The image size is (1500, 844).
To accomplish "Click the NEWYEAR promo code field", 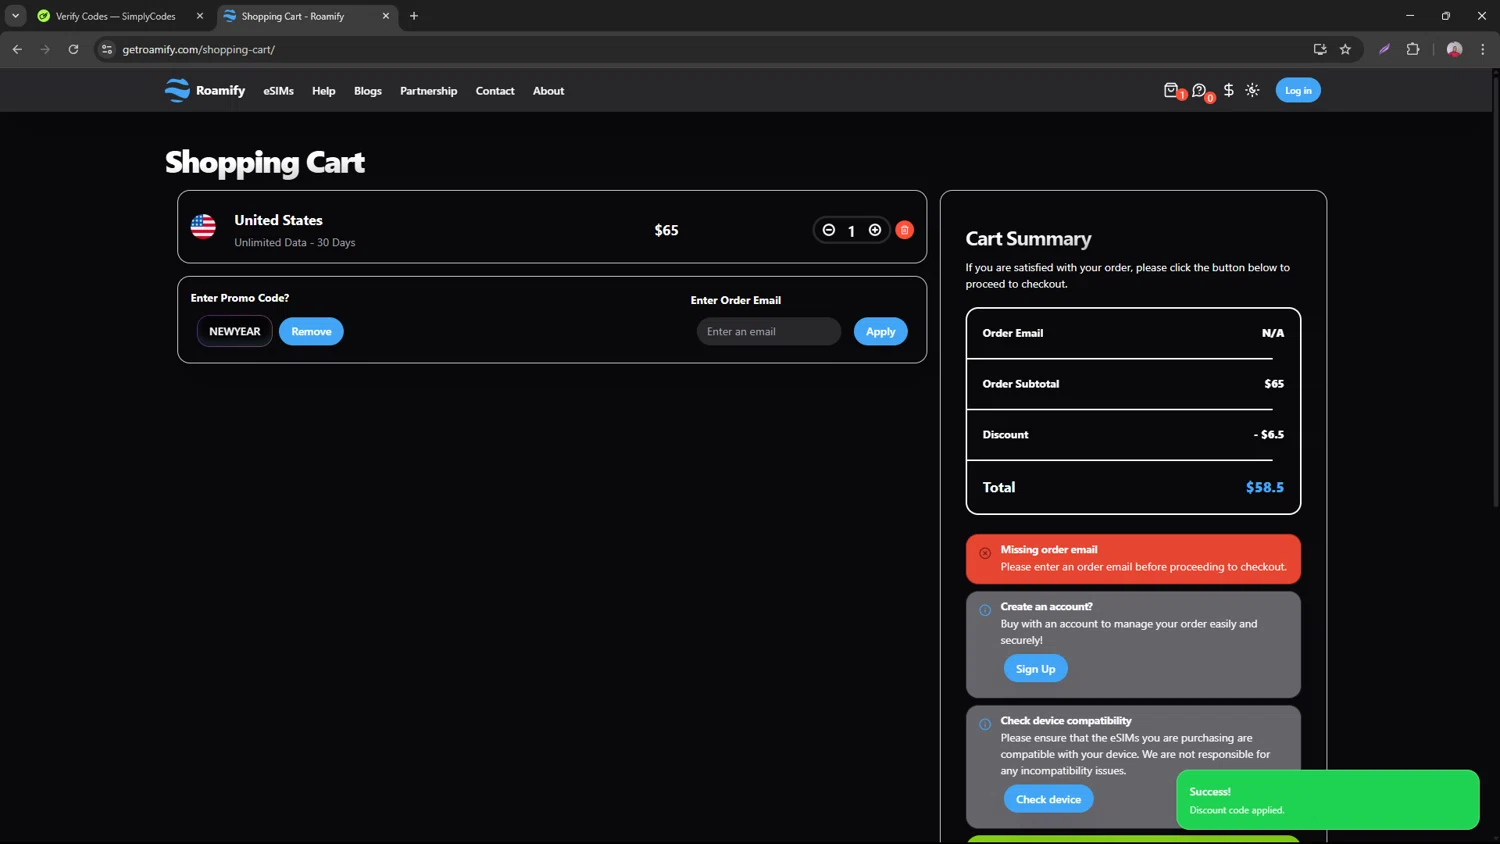I will pos(234,331).
